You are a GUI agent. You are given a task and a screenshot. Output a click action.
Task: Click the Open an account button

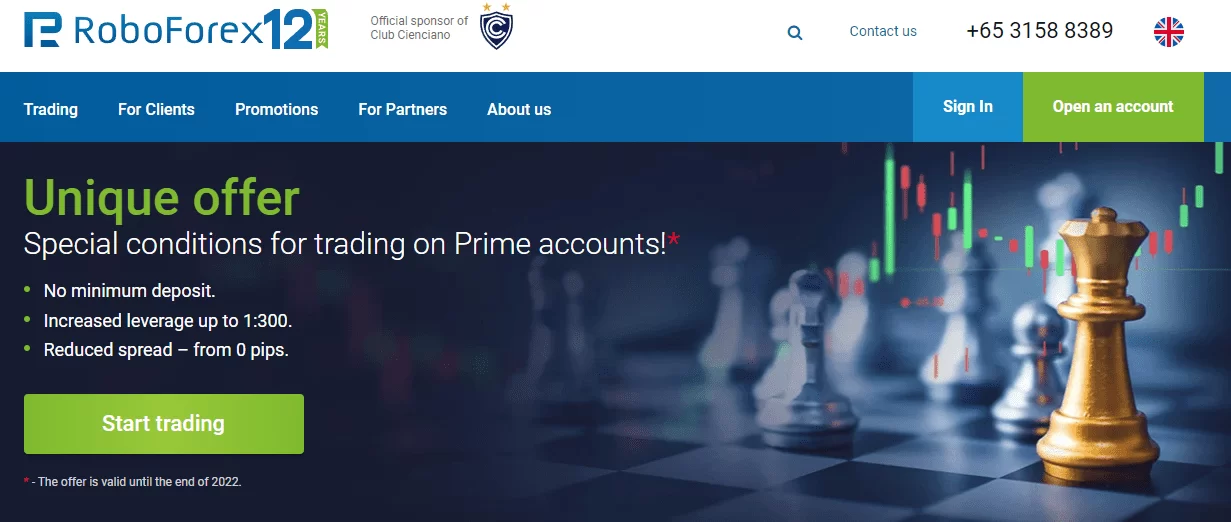[x=1113, y=107]
